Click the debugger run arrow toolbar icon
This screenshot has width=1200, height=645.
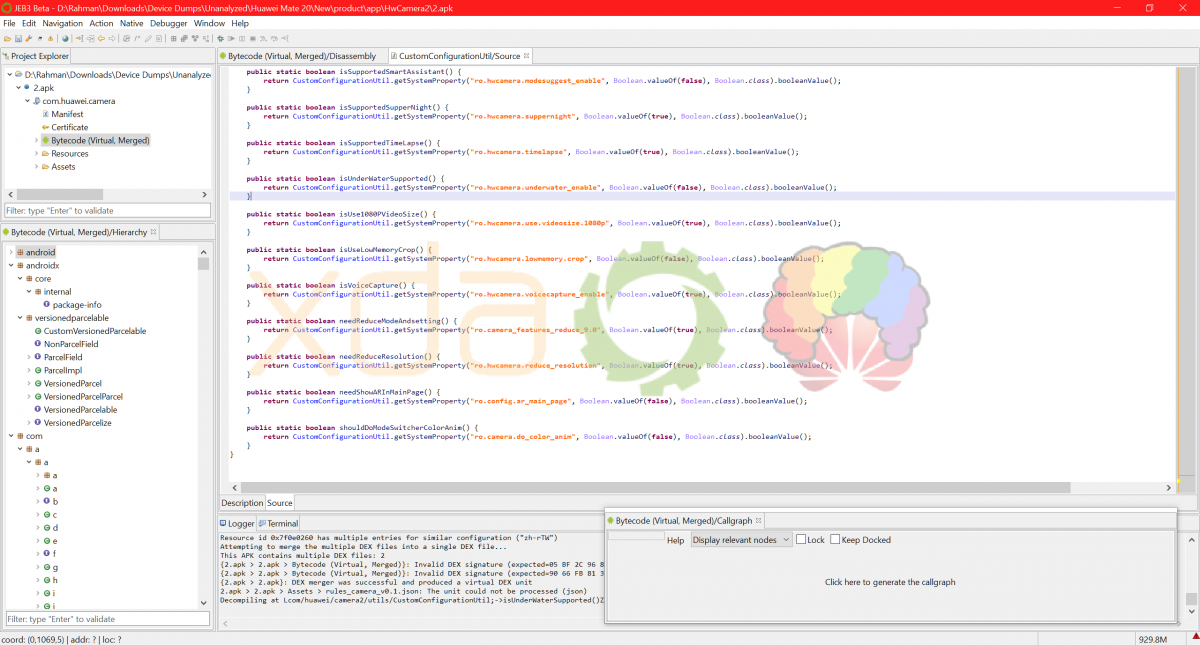pos(231,38)
